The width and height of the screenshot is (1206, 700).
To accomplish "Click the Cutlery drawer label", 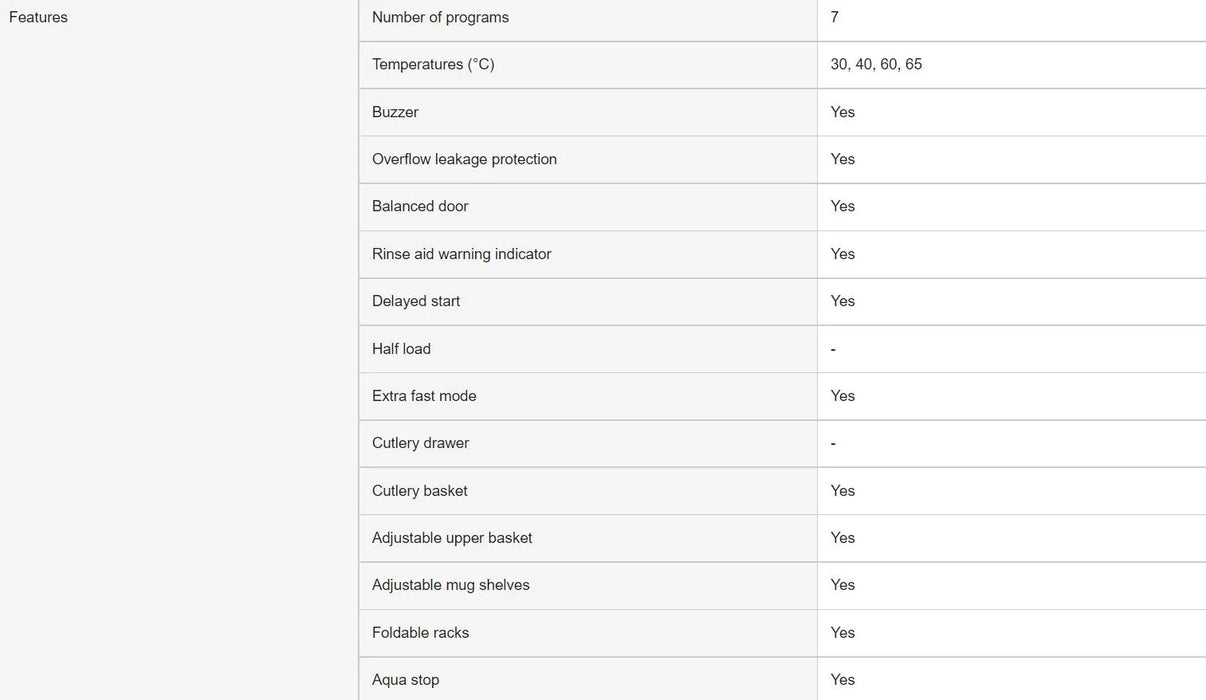I will (x=420, y=443).
